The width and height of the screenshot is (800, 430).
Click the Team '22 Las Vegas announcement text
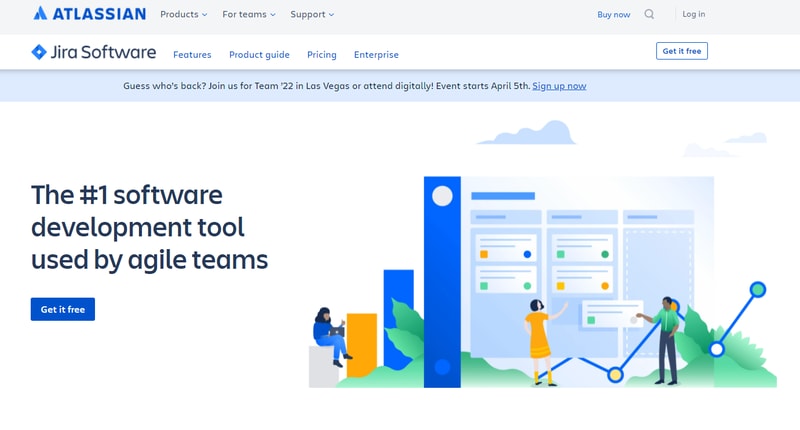click(x=327, y=86)
